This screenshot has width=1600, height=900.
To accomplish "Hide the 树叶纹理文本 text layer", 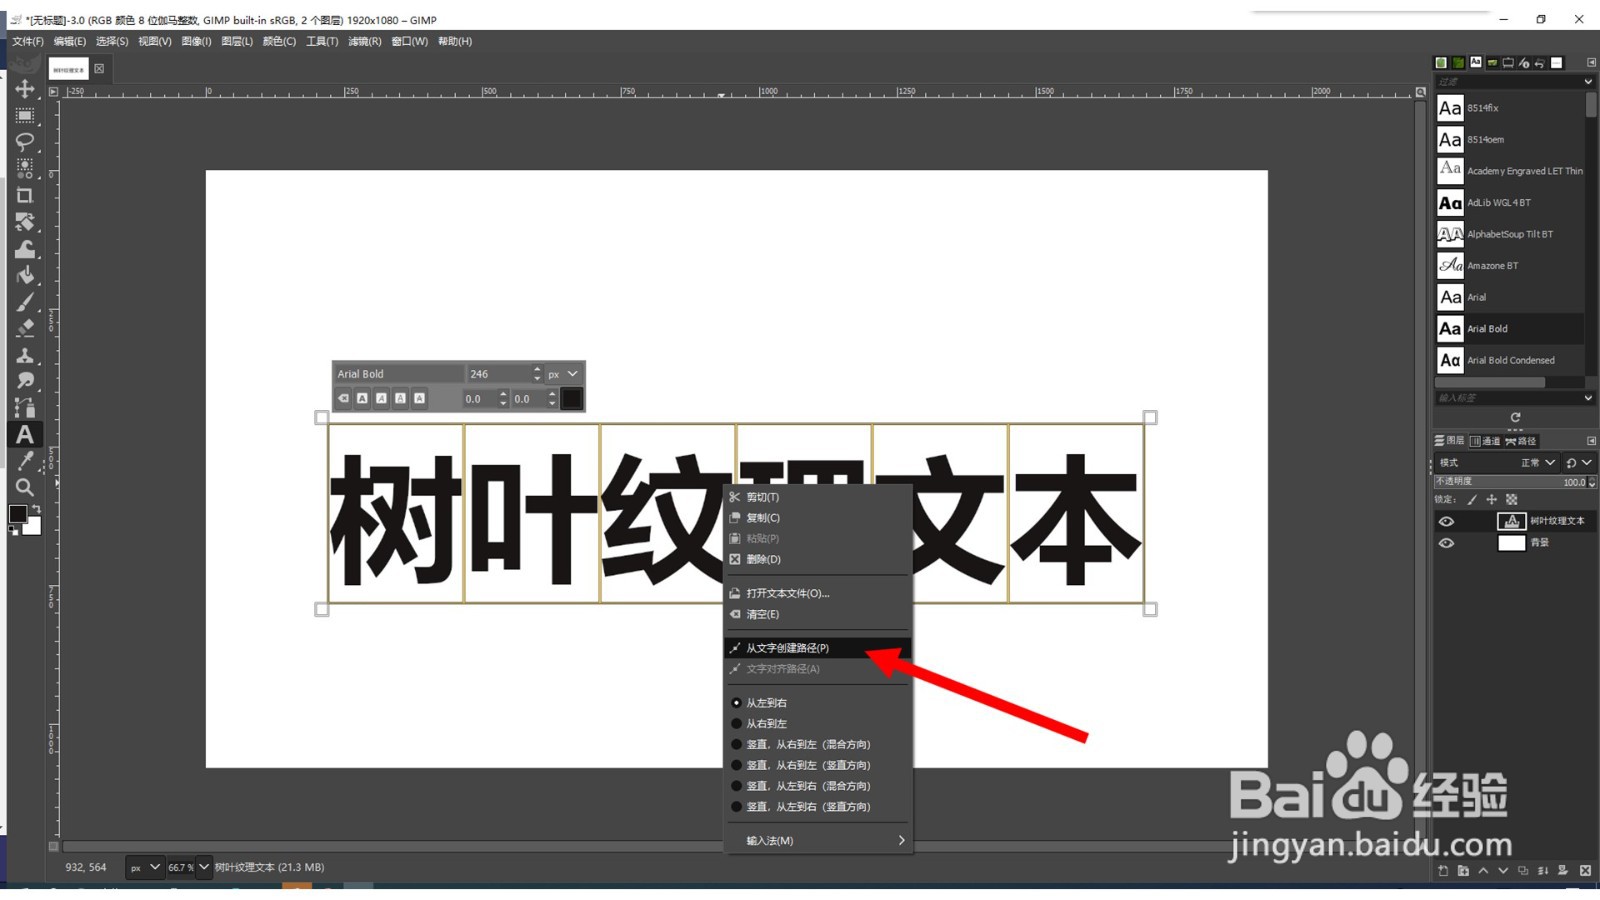I will (1447, 521).
